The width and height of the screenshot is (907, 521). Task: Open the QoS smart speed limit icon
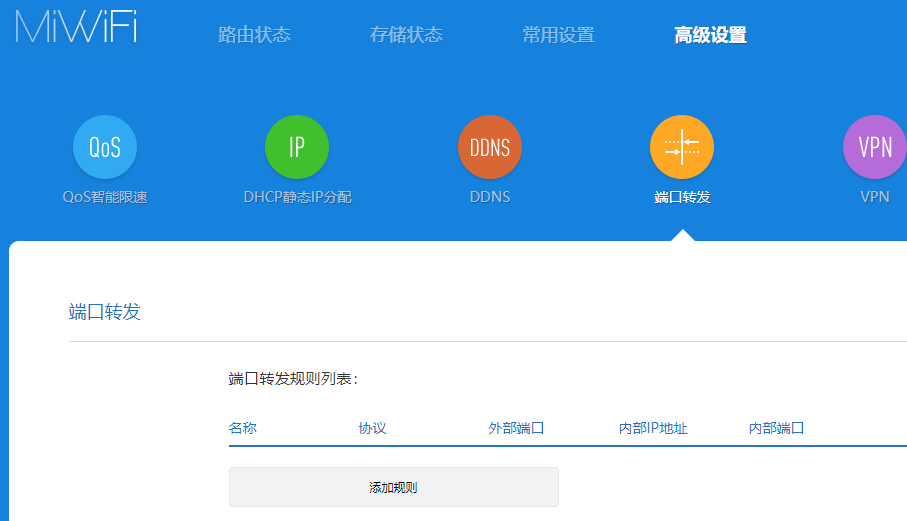pyautogui.click(x=105, y=147)
